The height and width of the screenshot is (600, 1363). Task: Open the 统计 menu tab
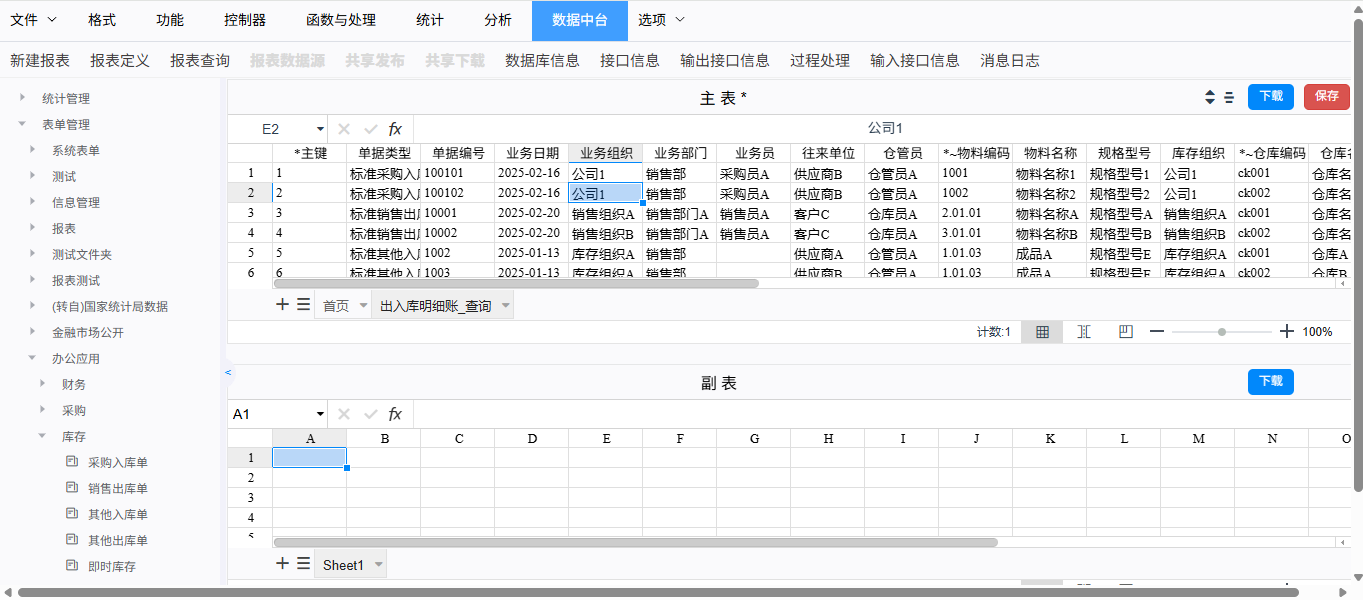tap(430, 20)
